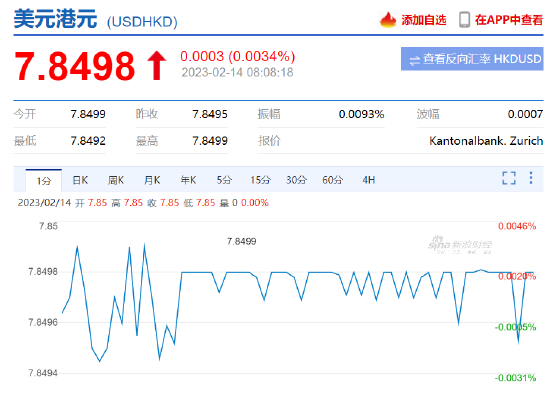
Task: Click the 最低 value 7.8492
Action: 88,141
